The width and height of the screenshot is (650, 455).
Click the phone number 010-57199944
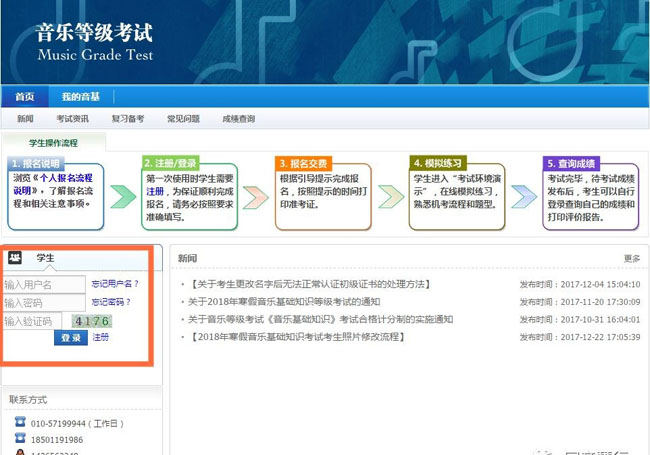[x=58, y=424]
